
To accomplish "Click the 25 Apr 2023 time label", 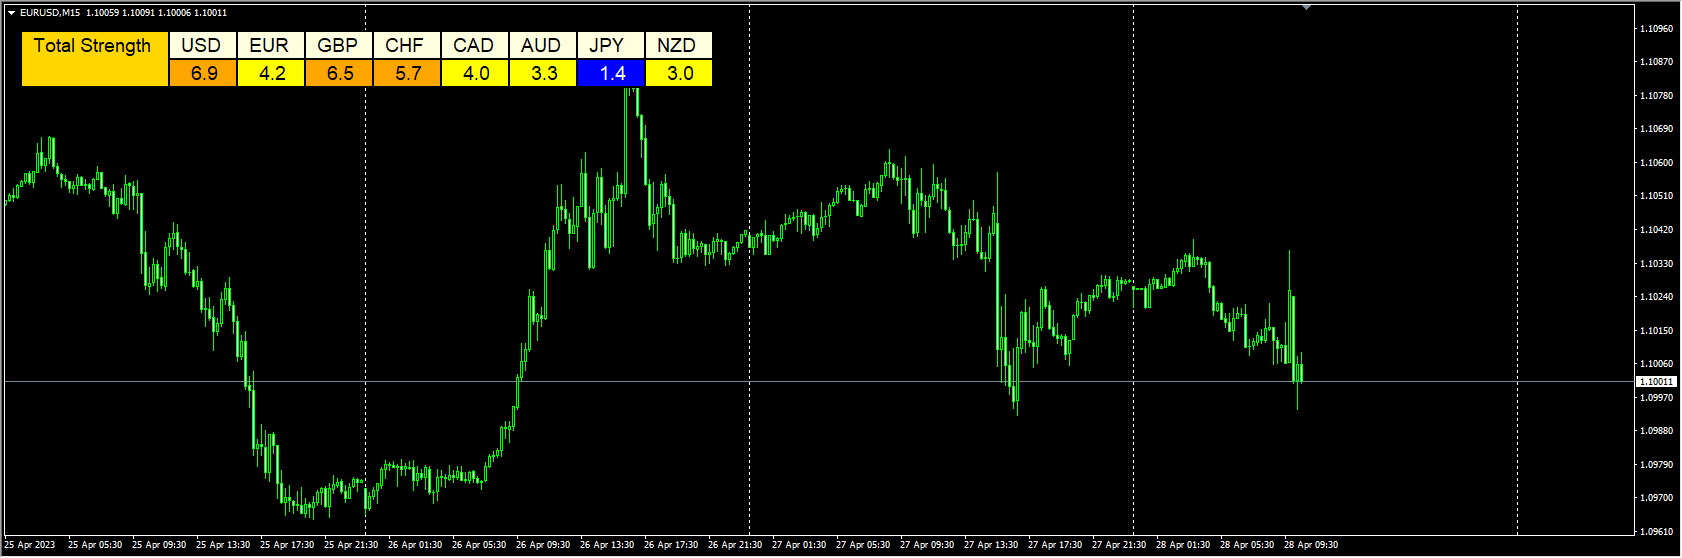I will click(x=30, y=545).
